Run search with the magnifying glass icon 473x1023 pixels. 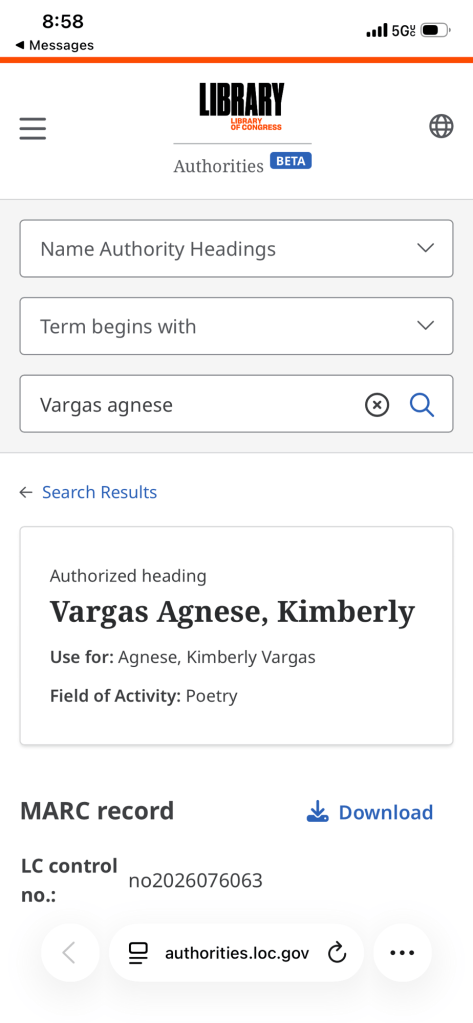click(x=422, y=405)
